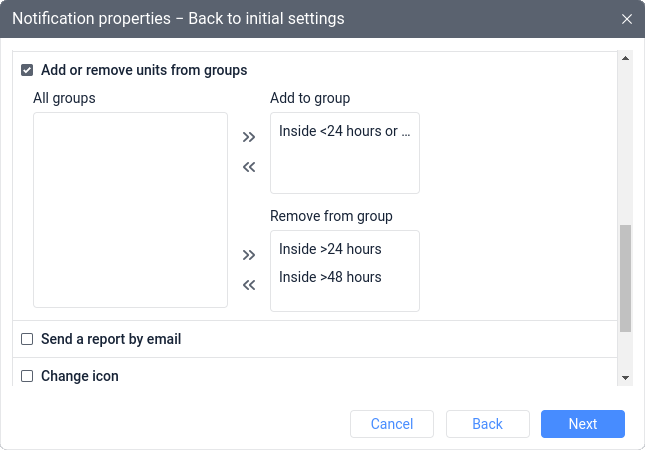This screenshot has width=645, height=450.
Task: Click the add-to-group double left arrow
Action: (x=249, y=167)
